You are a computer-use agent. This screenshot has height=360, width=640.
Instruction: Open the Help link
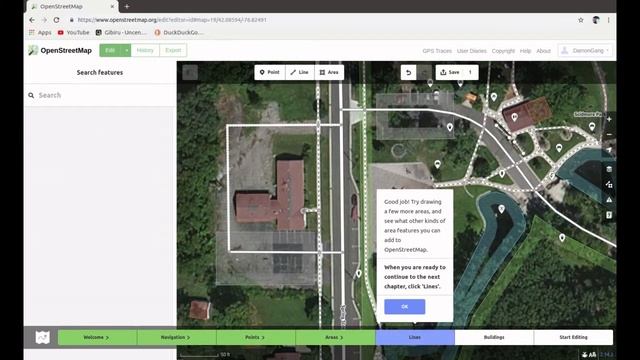(525, 51)
